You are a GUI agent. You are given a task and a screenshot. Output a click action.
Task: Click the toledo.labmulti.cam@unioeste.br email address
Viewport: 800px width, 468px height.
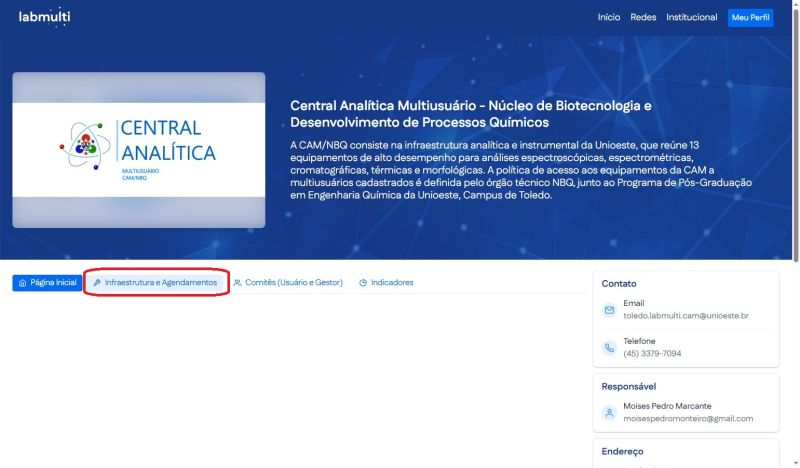tap(686, 316)
